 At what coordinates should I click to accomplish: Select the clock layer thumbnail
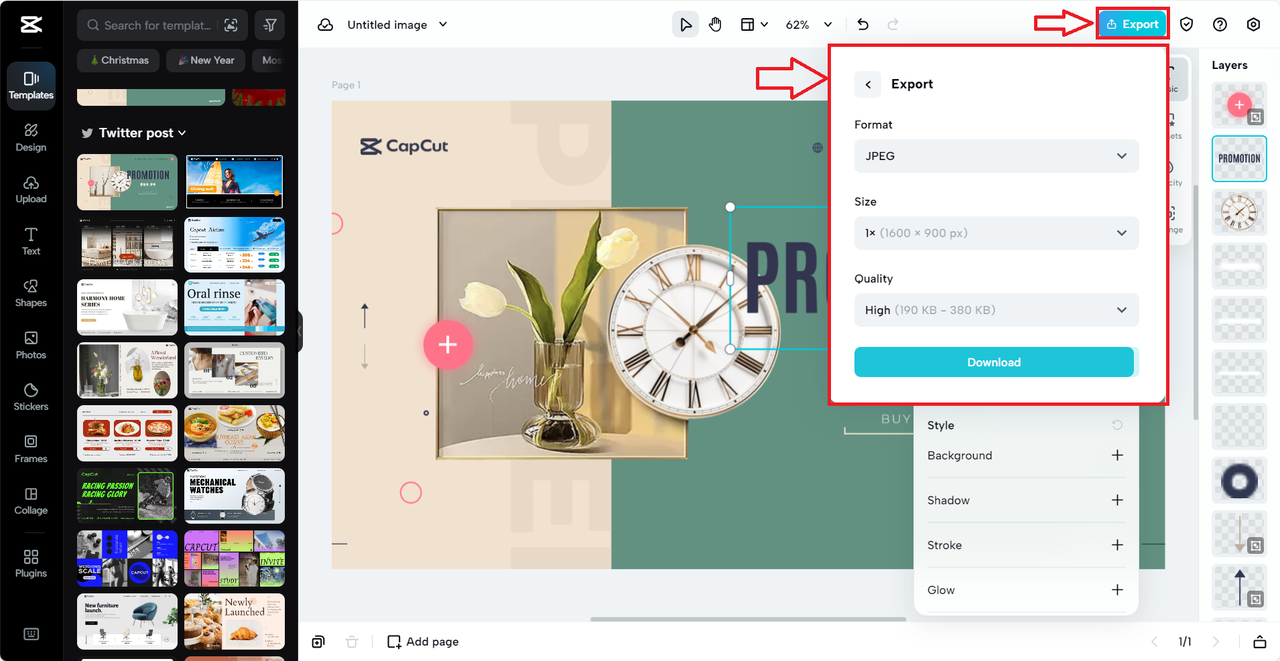(x=1239, y=212)
